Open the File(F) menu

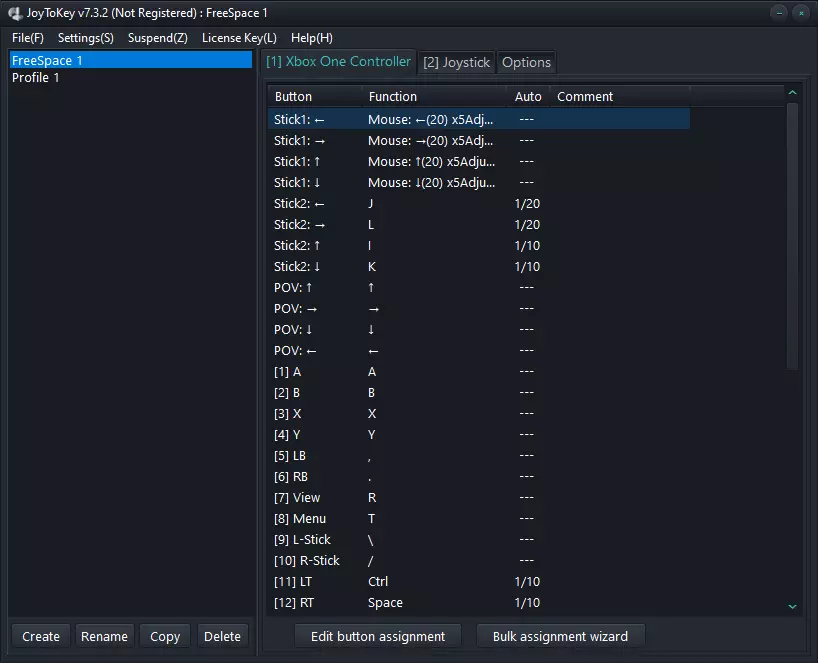click(x=28, y=38)
